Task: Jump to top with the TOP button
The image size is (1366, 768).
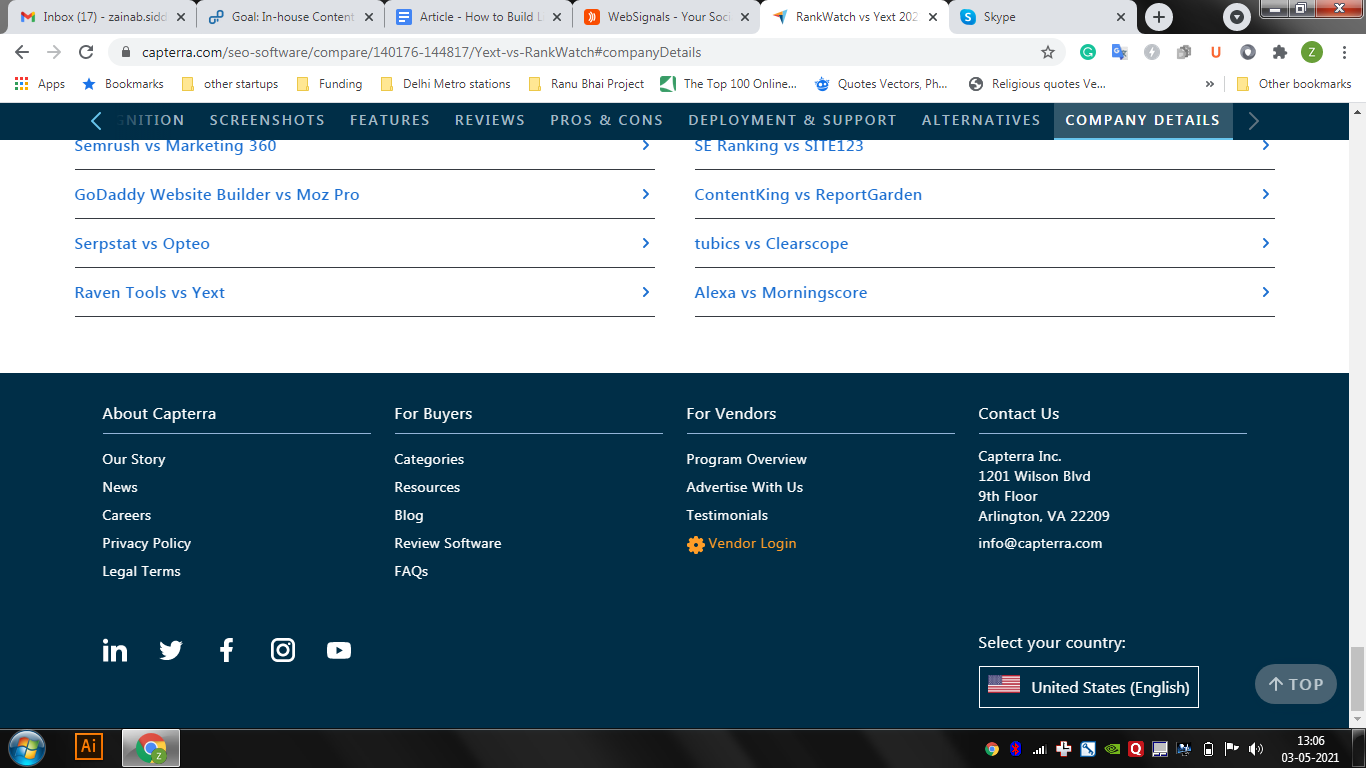Action: click(1296, 684)
